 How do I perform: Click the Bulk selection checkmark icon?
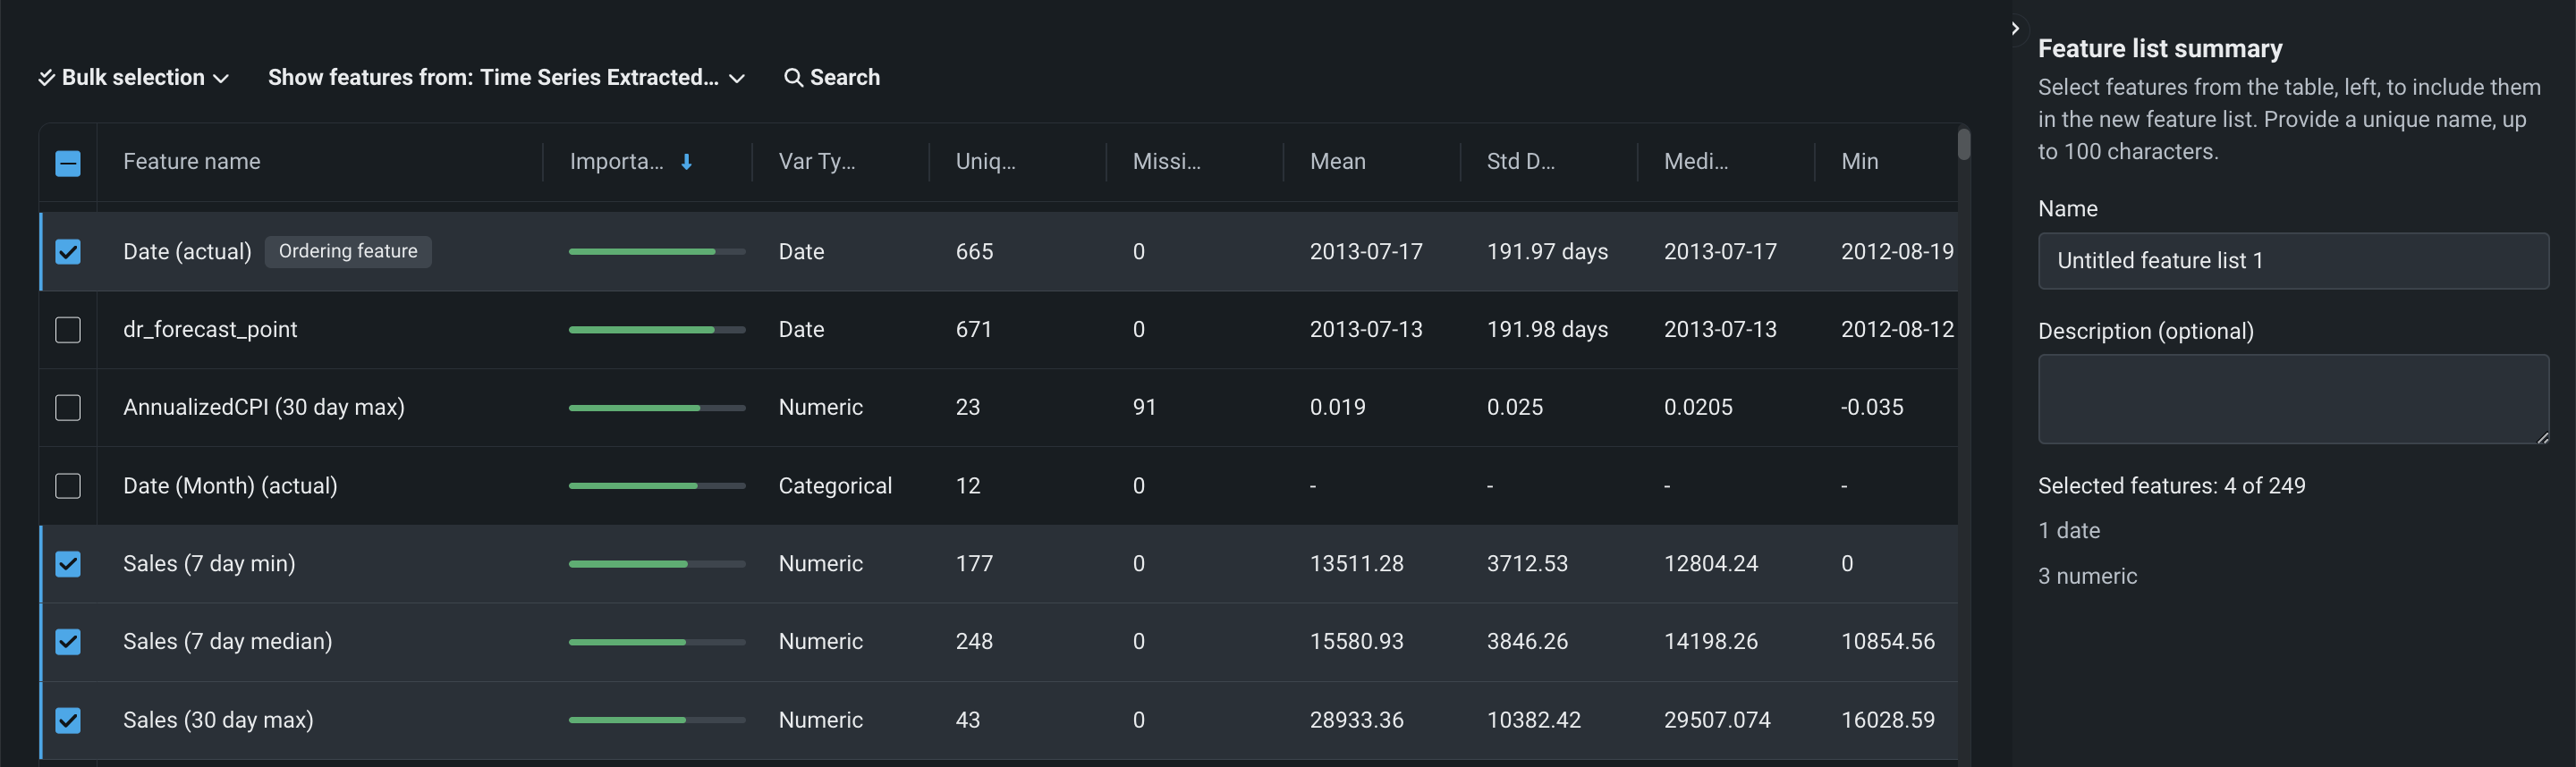46,78
